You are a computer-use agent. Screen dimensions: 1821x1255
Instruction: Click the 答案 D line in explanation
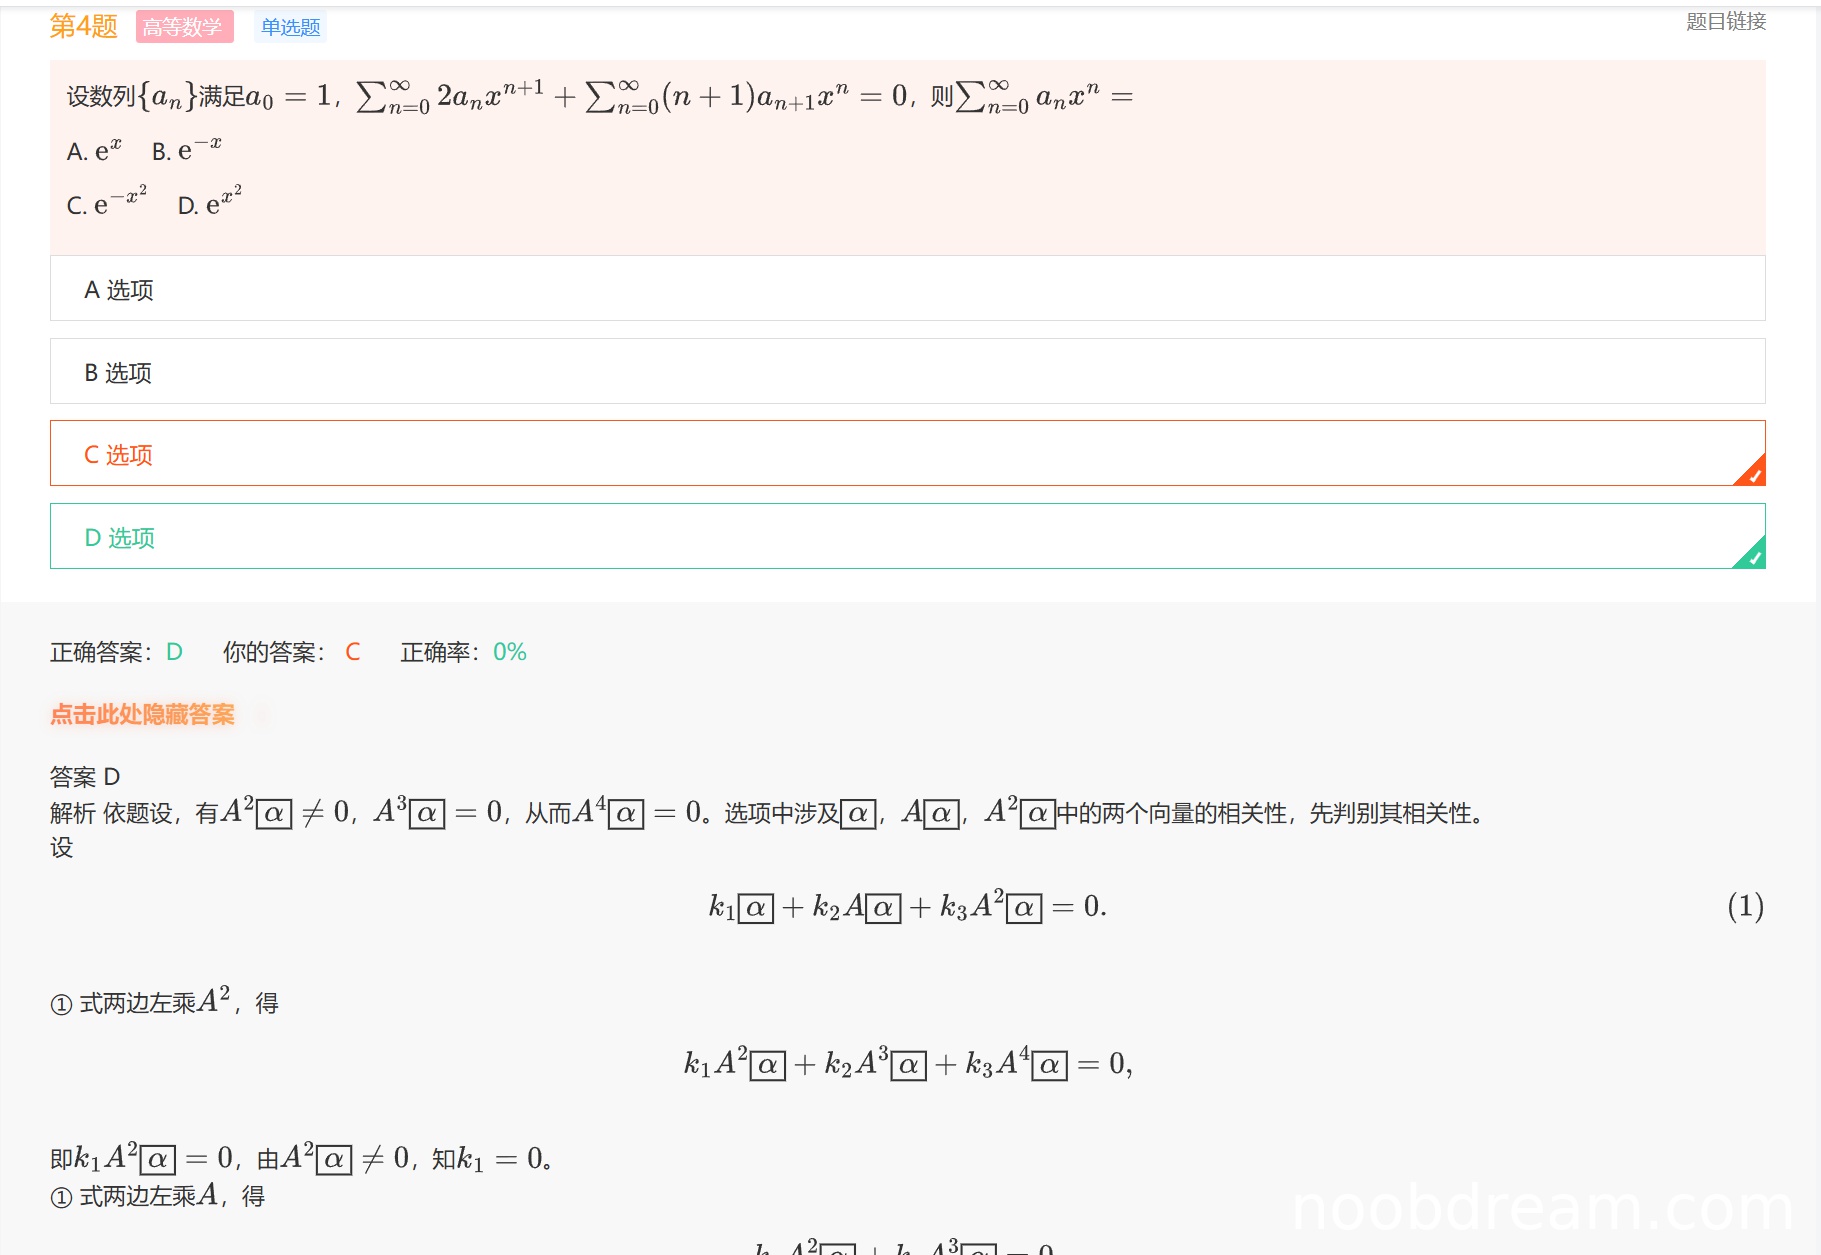pos(85,777)
